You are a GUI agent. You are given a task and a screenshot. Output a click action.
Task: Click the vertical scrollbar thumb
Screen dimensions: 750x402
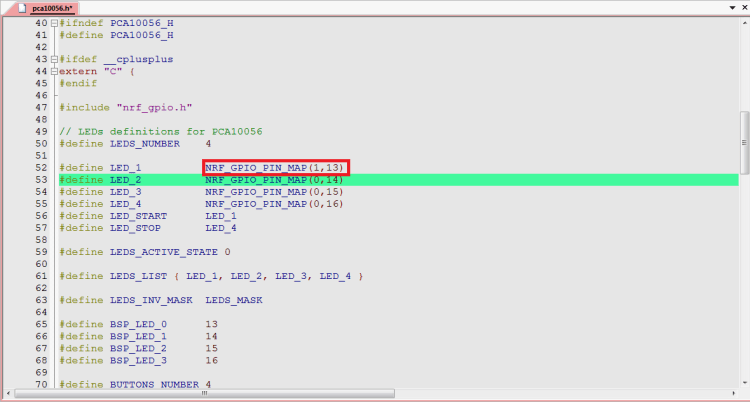click(744, 143)
